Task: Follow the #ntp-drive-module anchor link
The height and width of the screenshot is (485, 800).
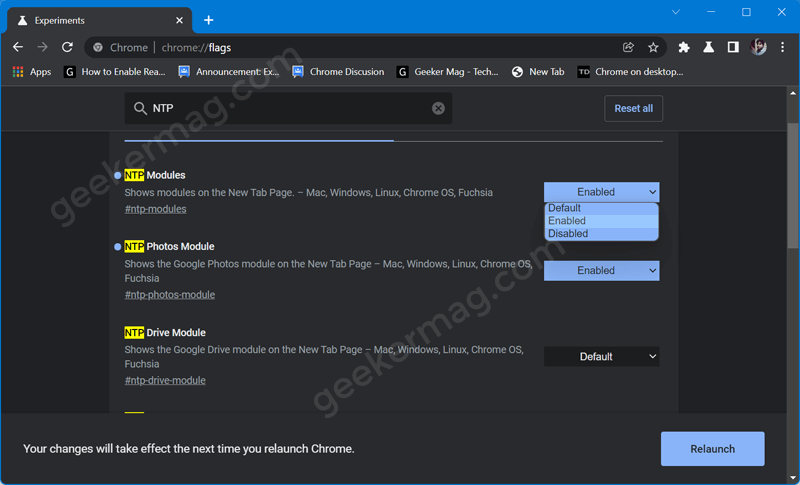Action: coord(165,380)
